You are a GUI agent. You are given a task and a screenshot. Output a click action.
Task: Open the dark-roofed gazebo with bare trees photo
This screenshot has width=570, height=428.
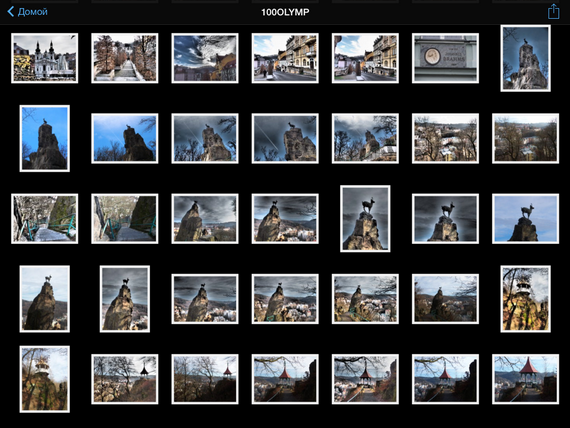click(x=125, y=379)
